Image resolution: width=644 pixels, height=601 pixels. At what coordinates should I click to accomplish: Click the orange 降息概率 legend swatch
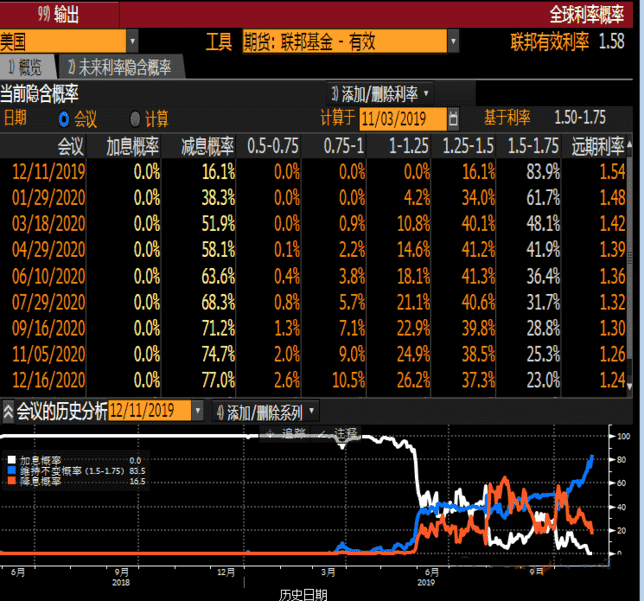click(x=11, y=481)
